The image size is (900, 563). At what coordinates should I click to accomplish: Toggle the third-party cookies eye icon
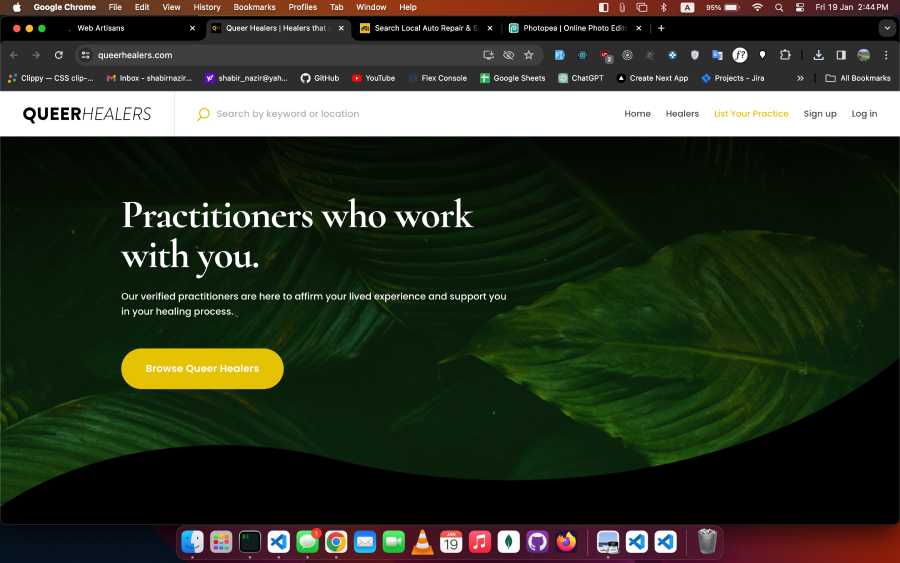pyautogui.click(x=508, y=55)
